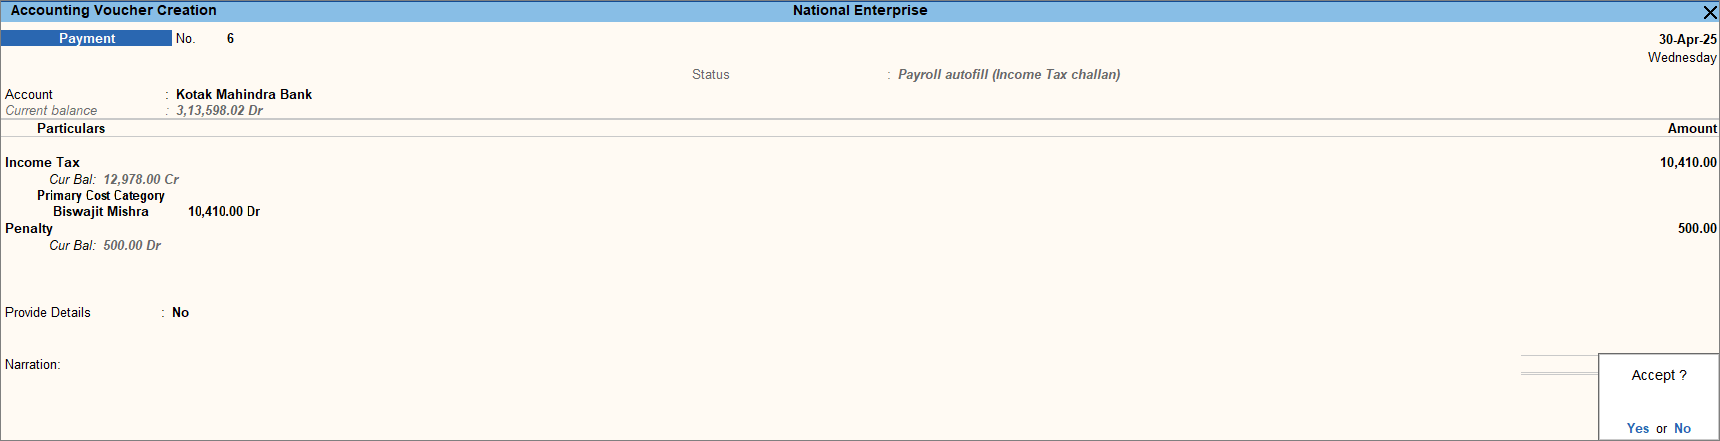Click No in the Accept prompt
The image size is (1720, 441).
1682,428
